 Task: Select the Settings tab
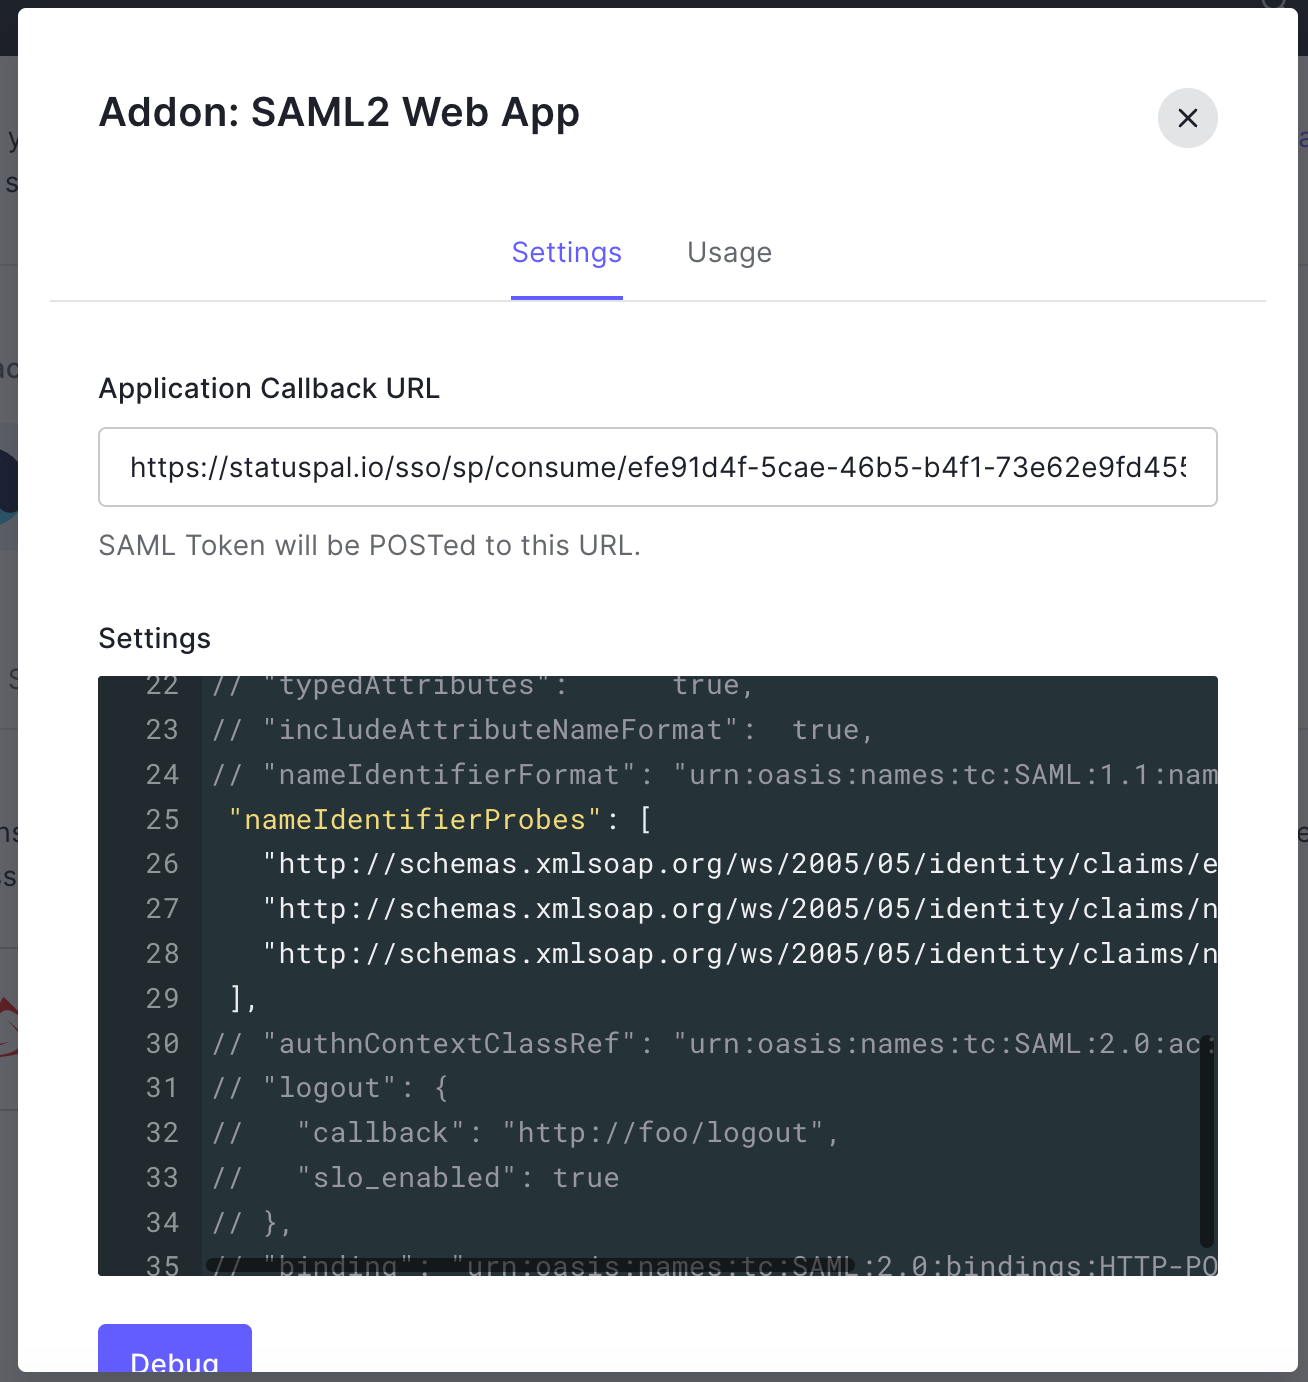pos(566,253)
